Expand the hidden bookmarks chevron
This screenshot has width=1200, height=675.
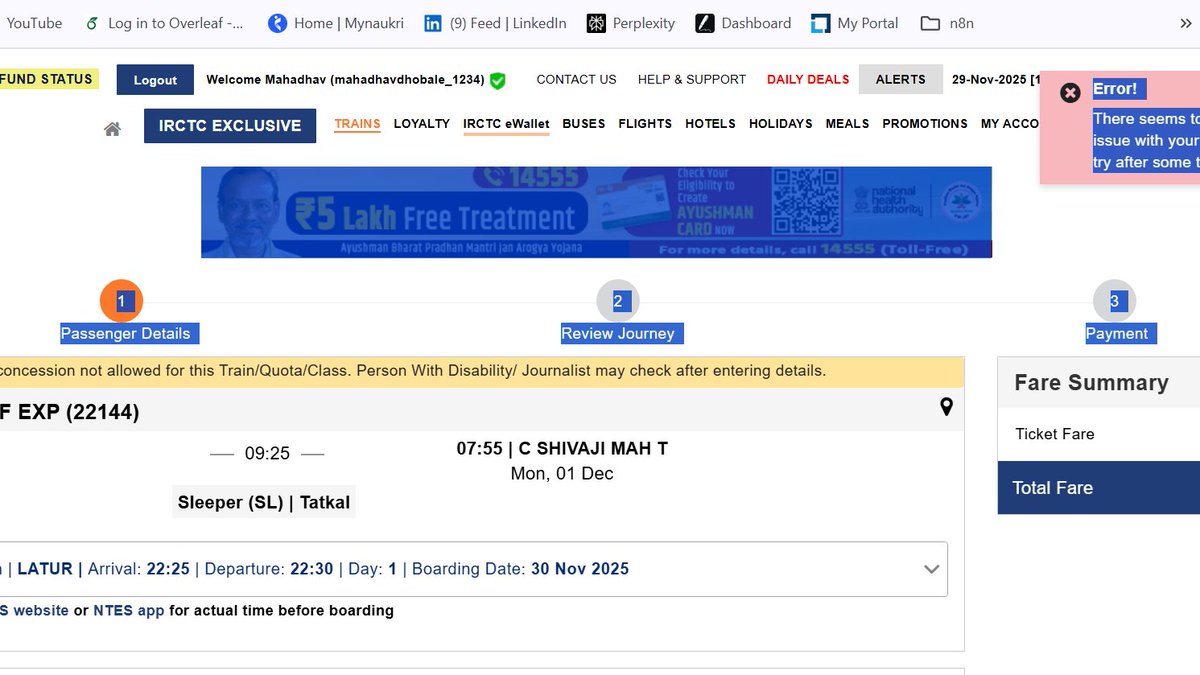click(x=1186, y=22)
